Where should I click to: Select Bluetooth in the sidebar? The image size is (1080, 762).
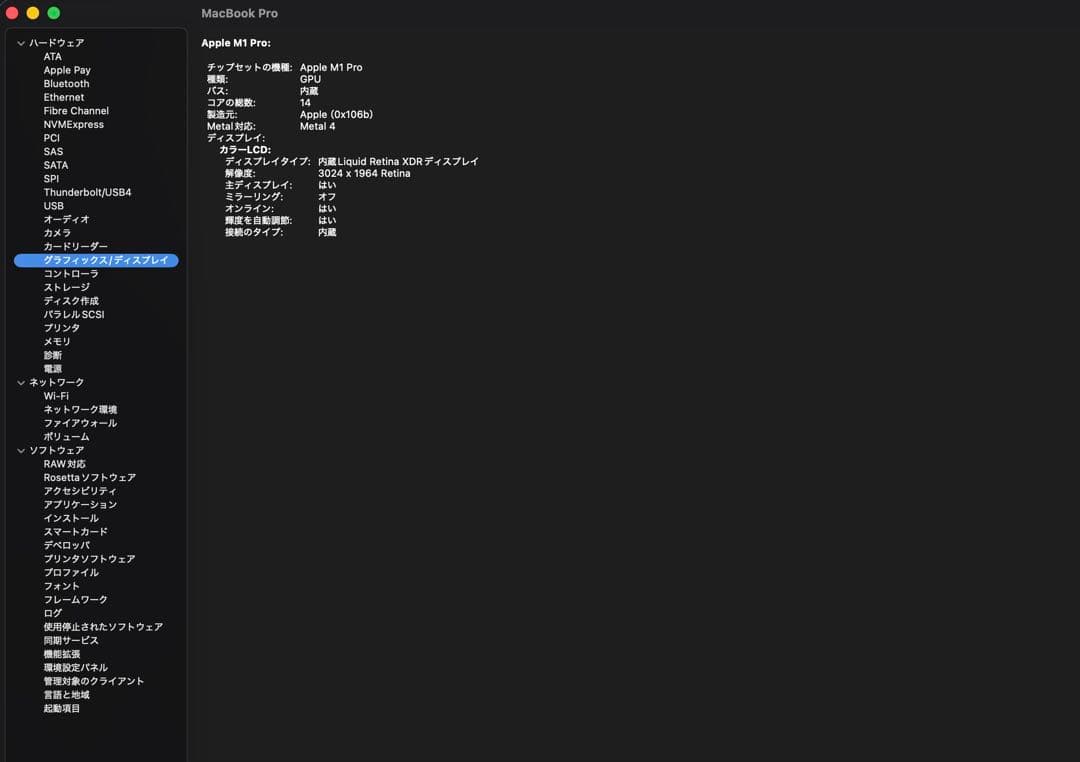click(66, 84)
